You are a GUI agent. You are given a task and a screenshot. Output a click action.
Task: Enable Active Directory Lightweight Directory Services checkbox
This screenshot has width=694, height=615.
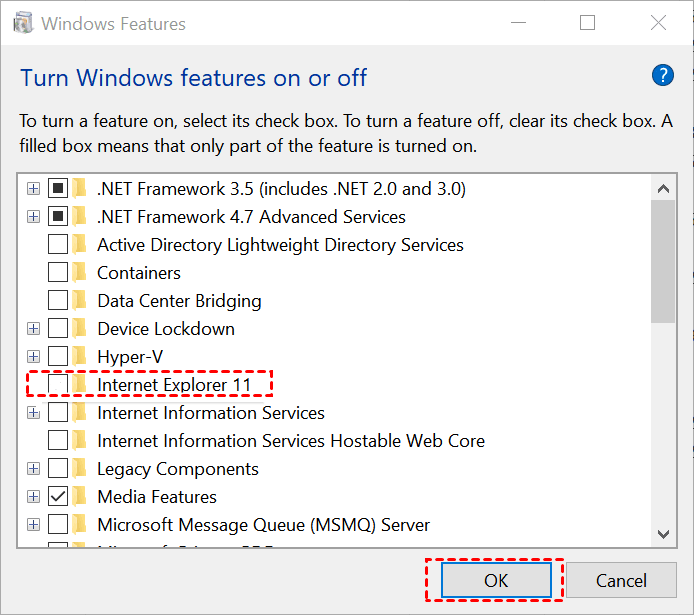coord(58,245)
